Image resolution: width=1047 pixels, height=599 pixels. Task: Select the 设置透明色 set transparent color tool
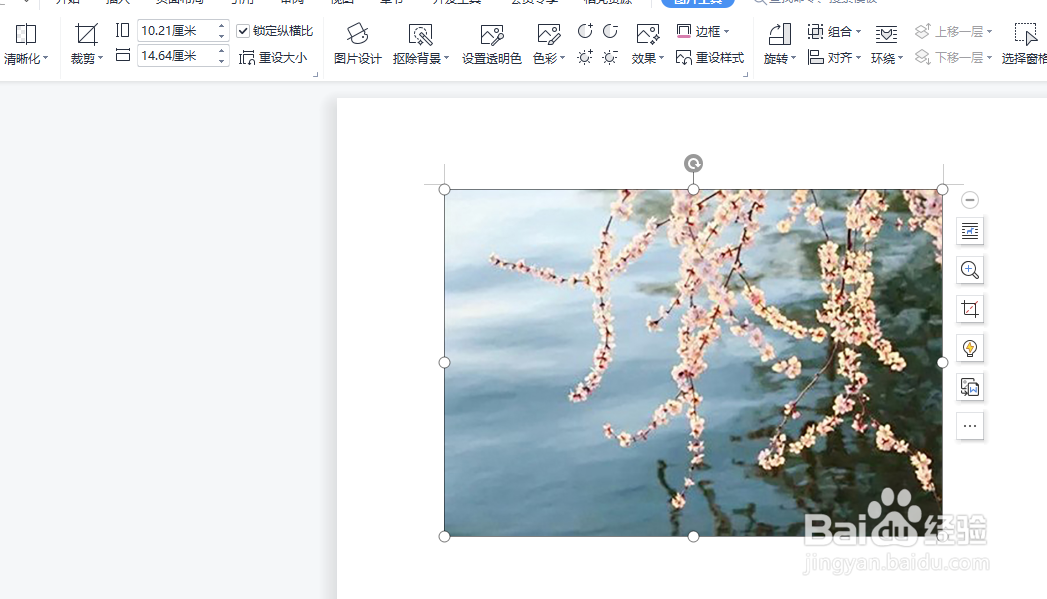[x=491, y=44]
